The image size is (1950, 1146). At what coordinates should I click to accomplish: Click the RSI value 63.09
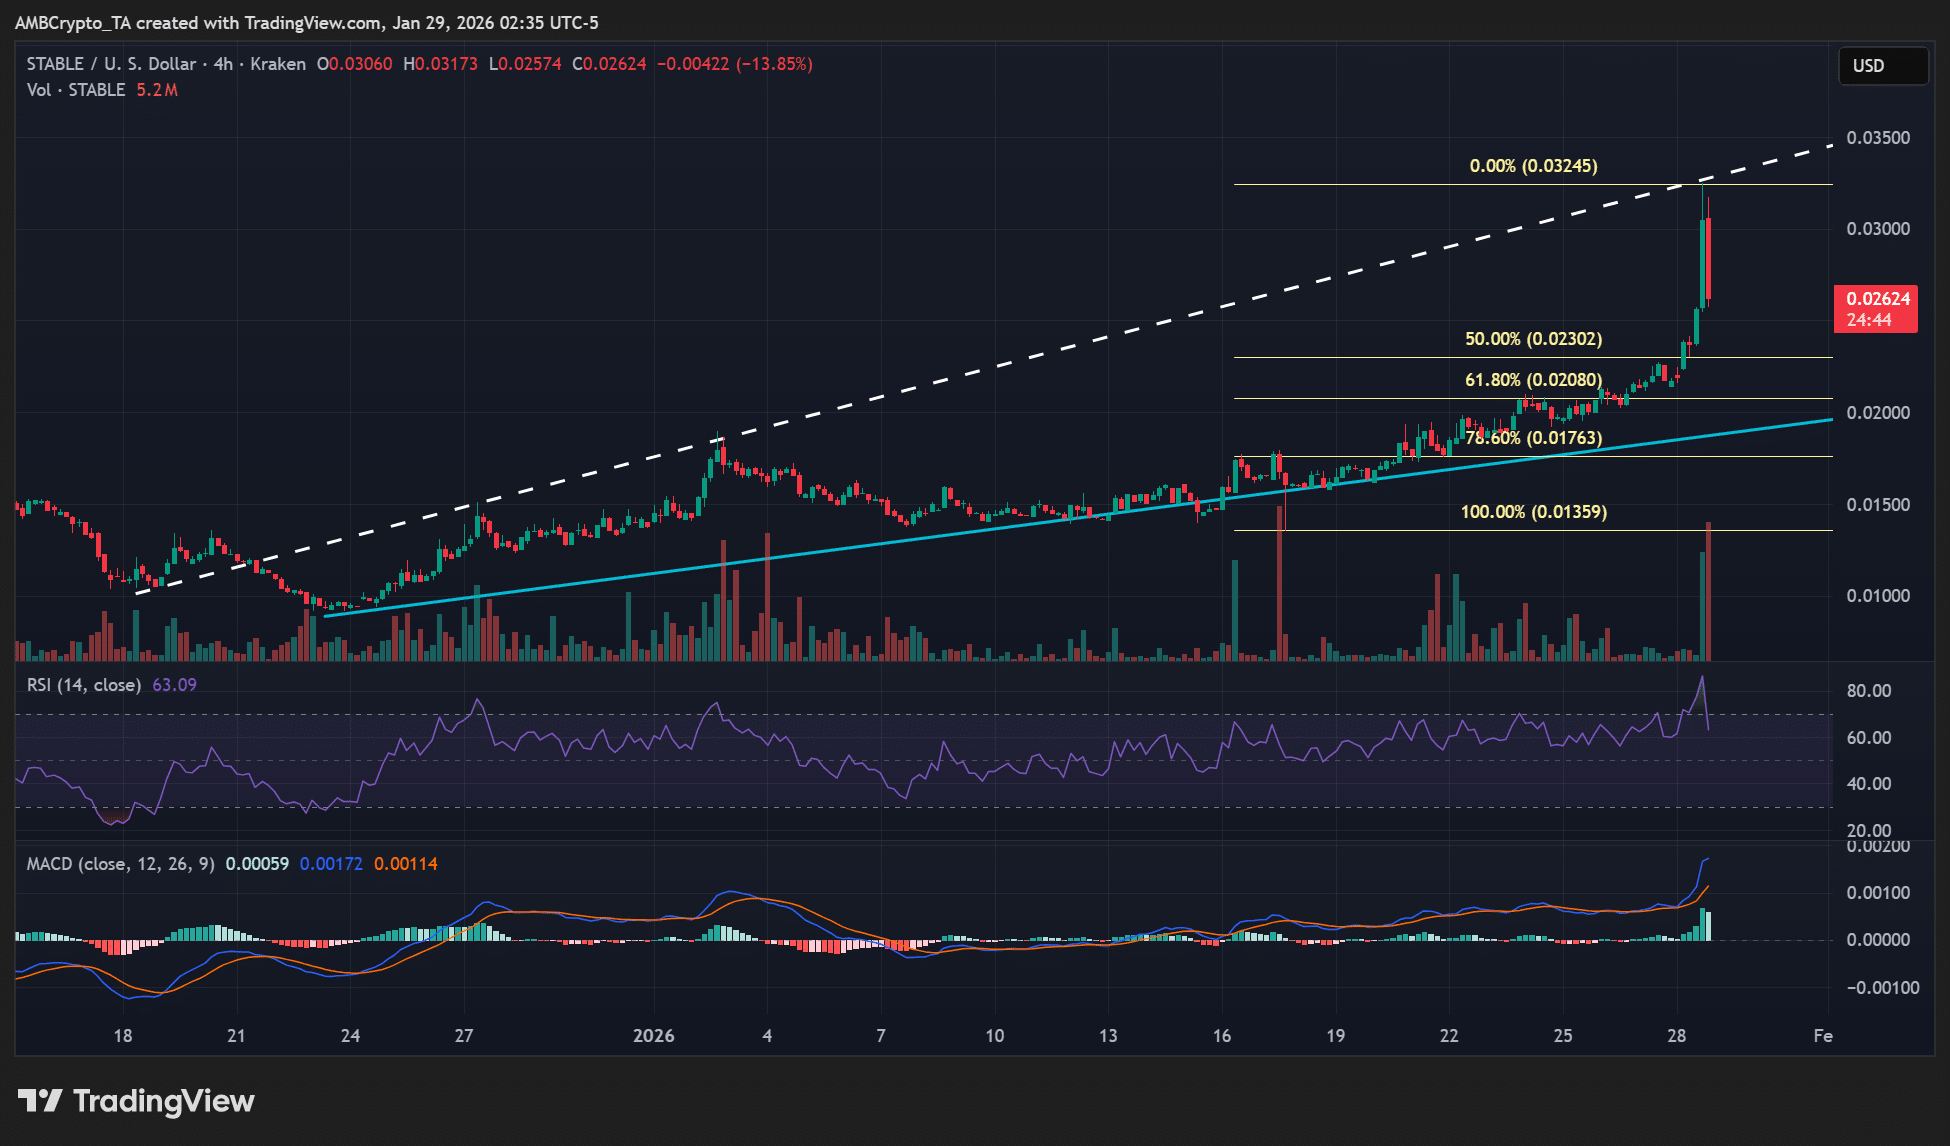click(x=172, y=684)
